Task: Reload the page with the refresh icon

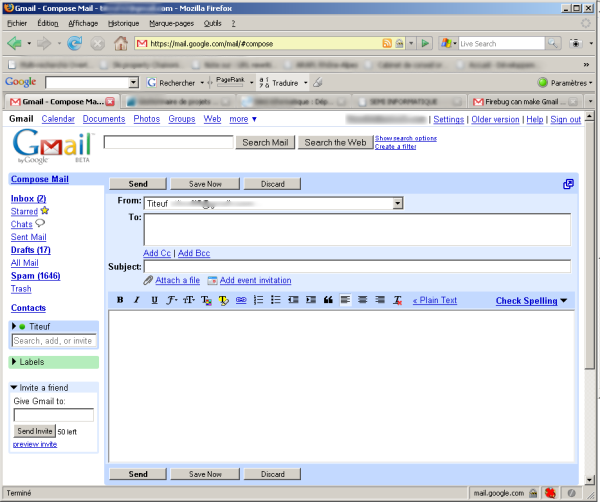Action: pyautogui.click(x=75, y=43)
